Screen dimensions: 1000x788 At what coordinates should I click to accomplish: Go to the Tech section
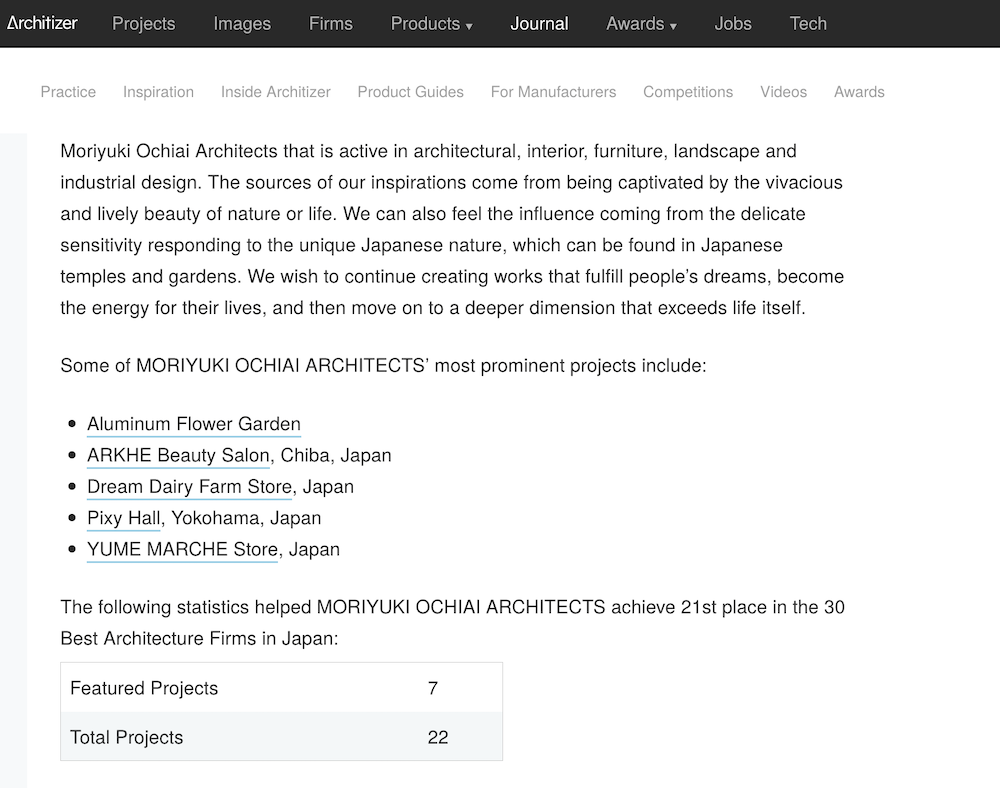point(808,24)
